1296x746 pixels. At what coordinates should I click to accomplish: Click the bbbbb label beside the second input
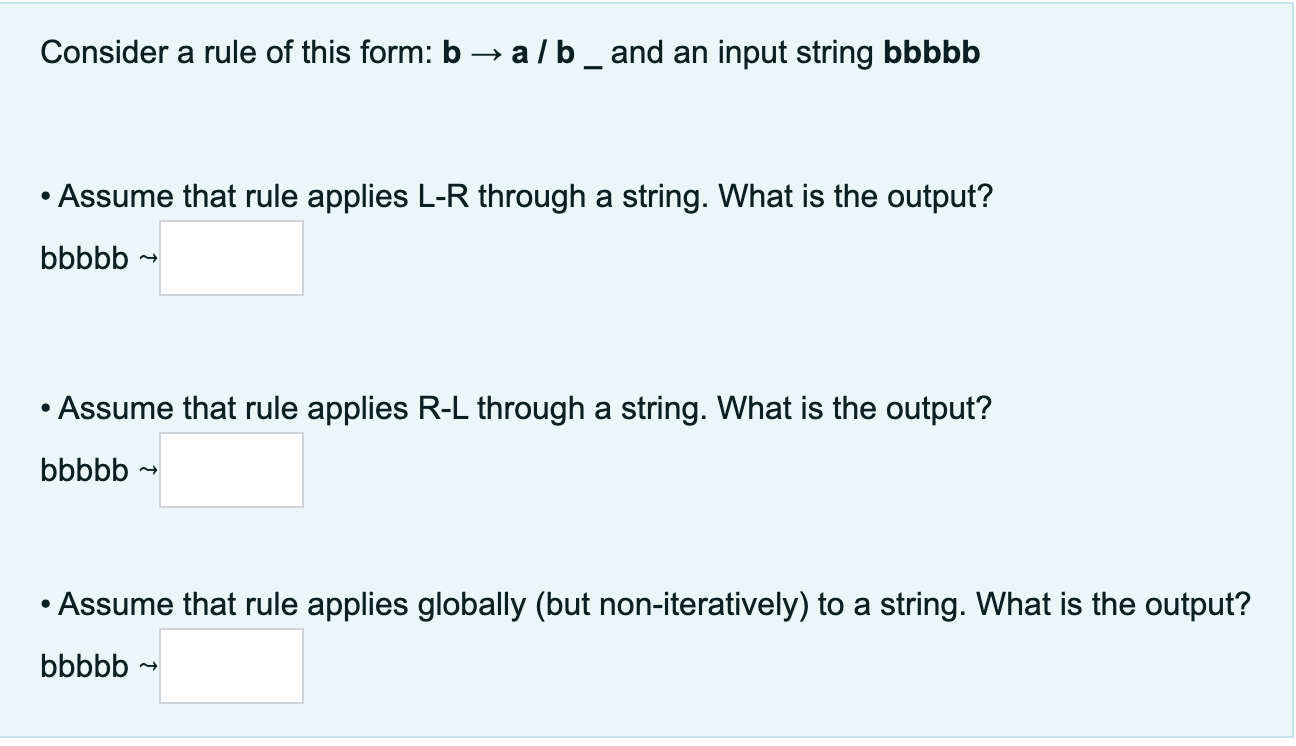(85, 471)
